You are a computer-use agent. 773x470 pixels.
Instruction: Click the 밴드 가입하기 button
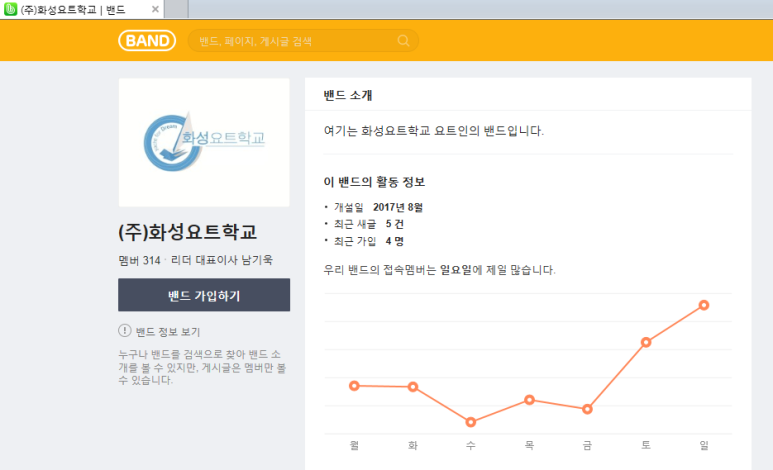tap(204, 295)
